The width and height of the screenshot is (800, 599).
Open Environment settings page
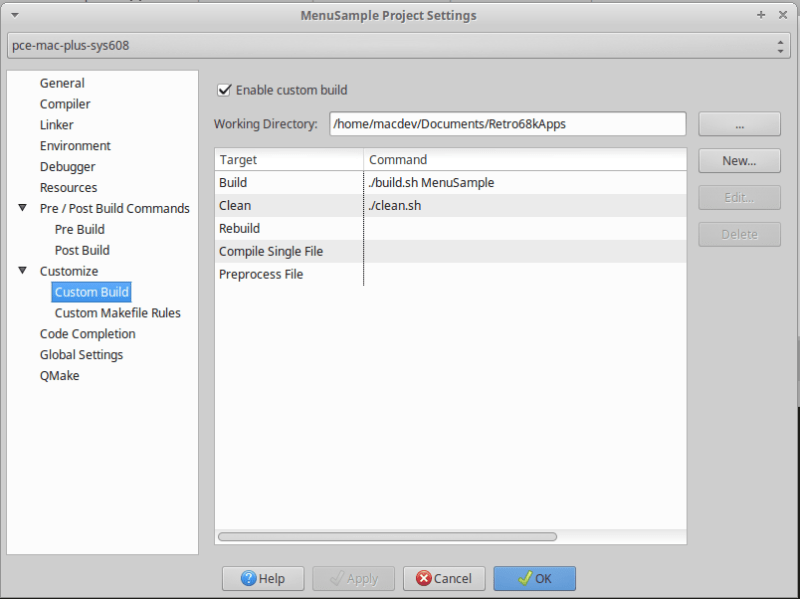click(75, 146)
